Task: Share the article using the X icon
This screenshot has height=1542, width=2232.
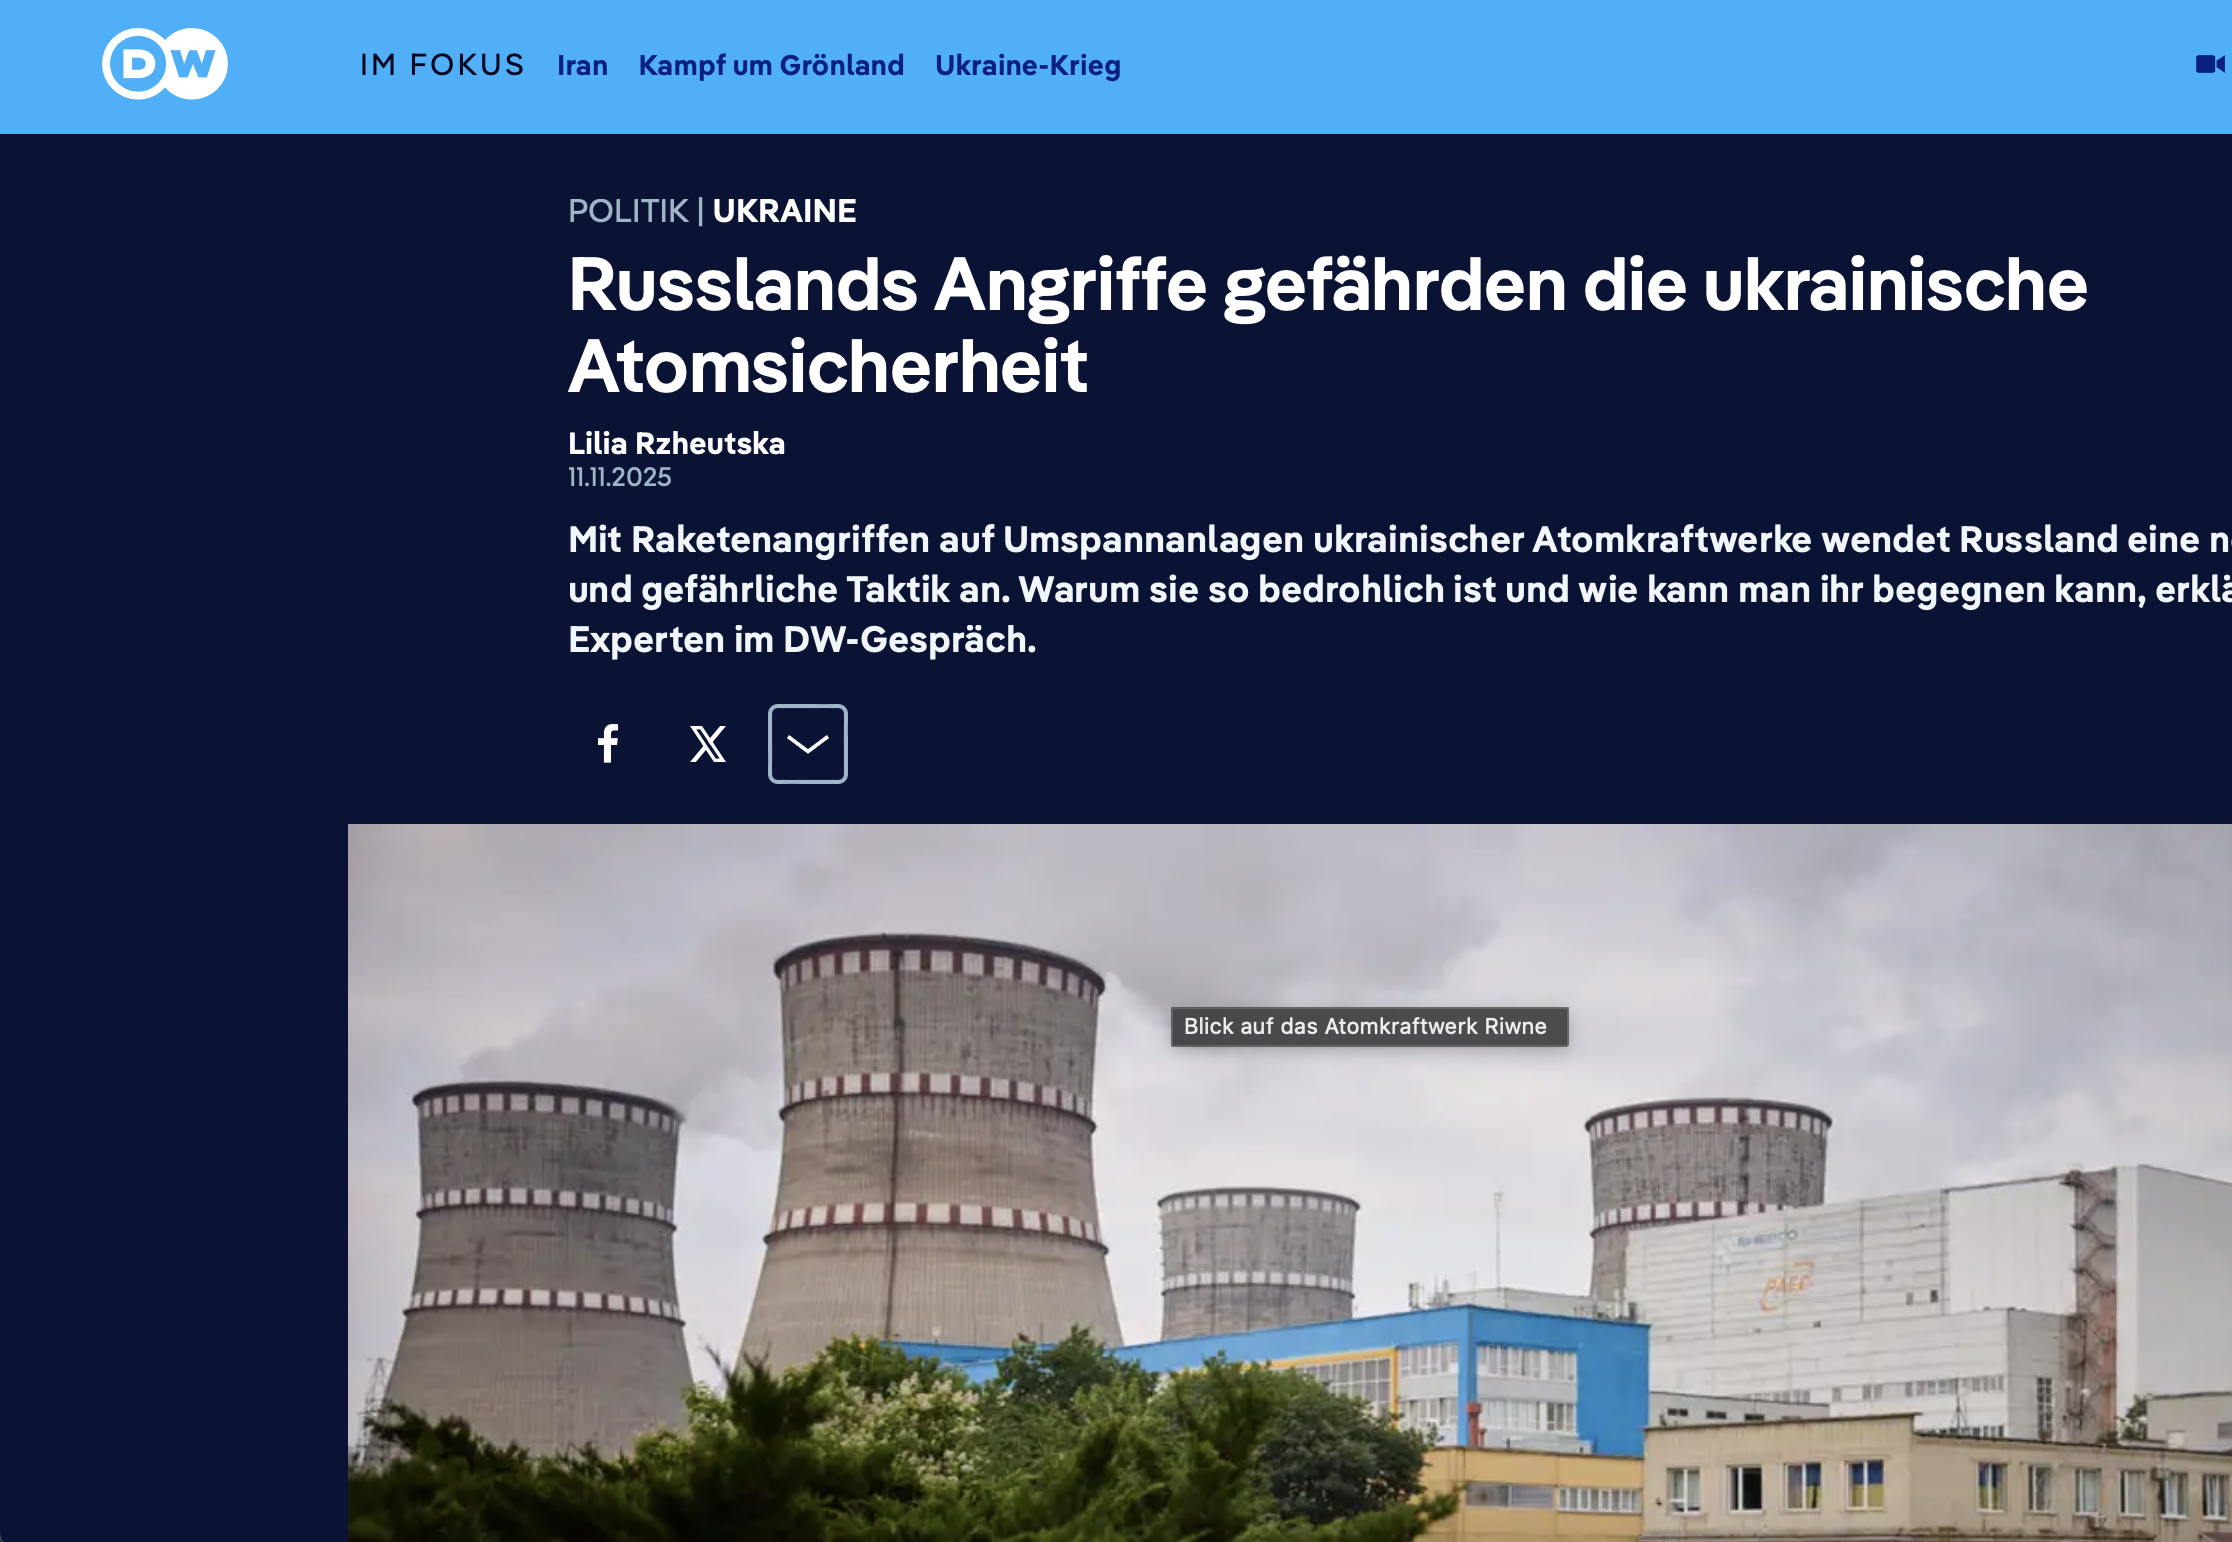Action: click(x=707, y=743)
